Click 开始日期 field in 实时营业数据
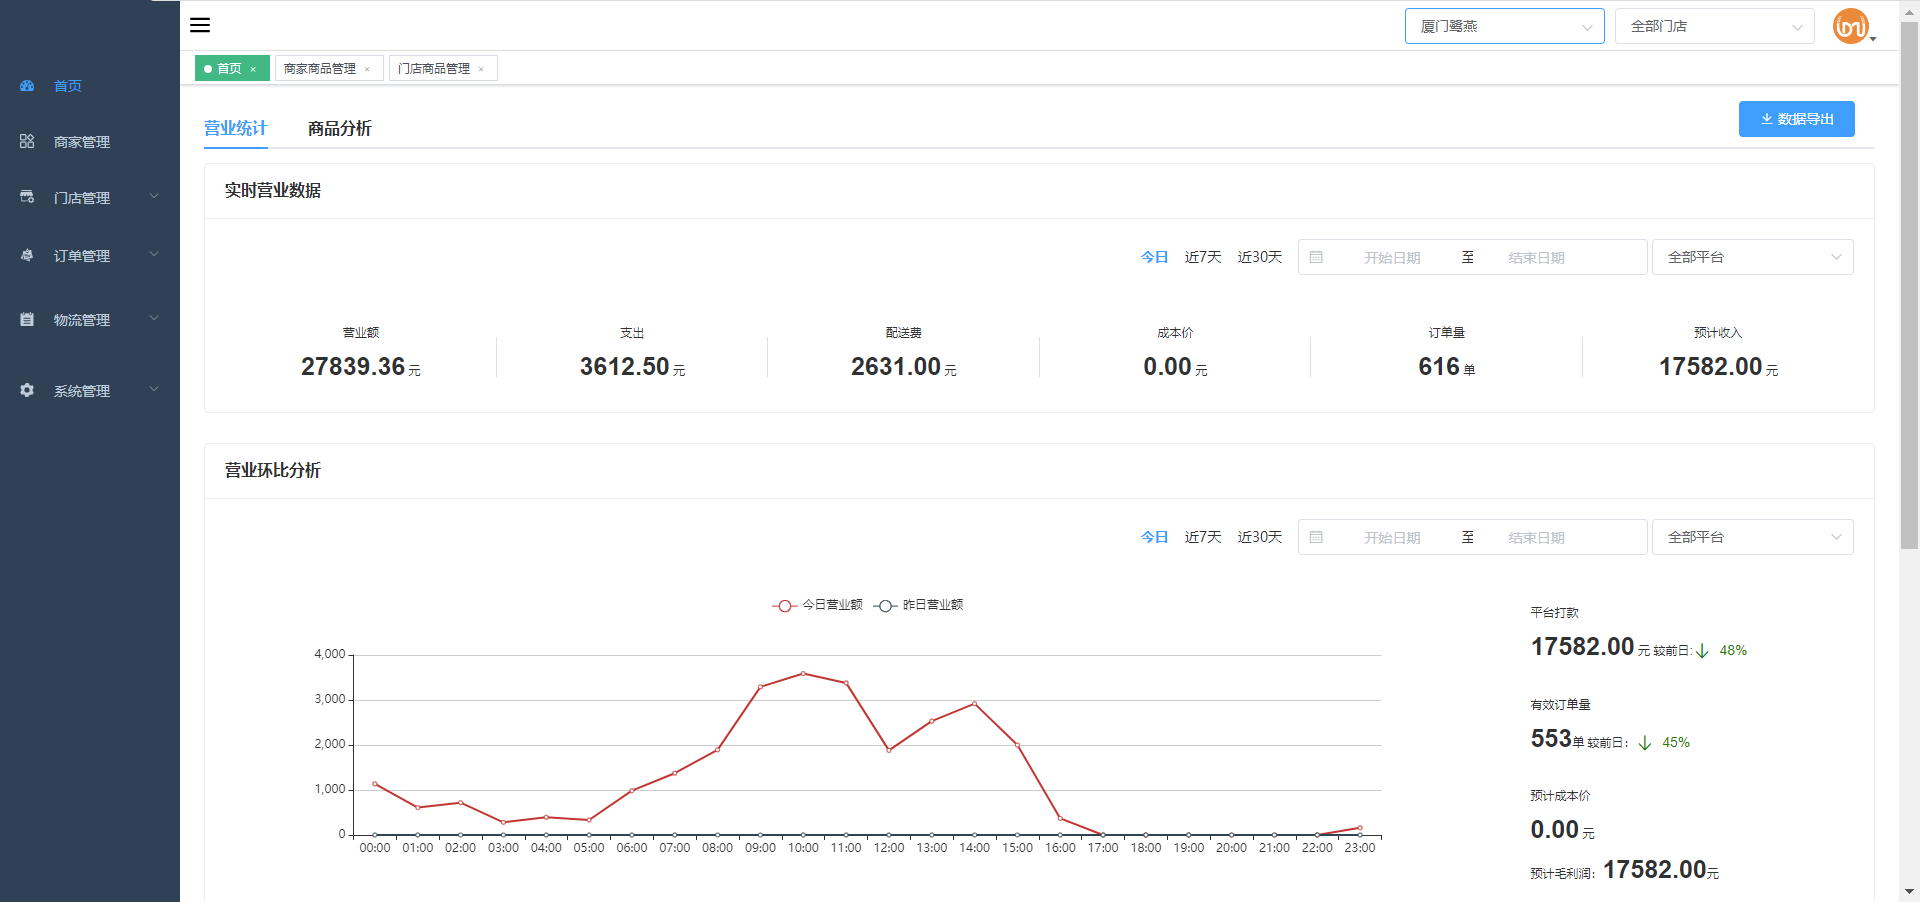The image size is (1920, 902). (1391, 258)
